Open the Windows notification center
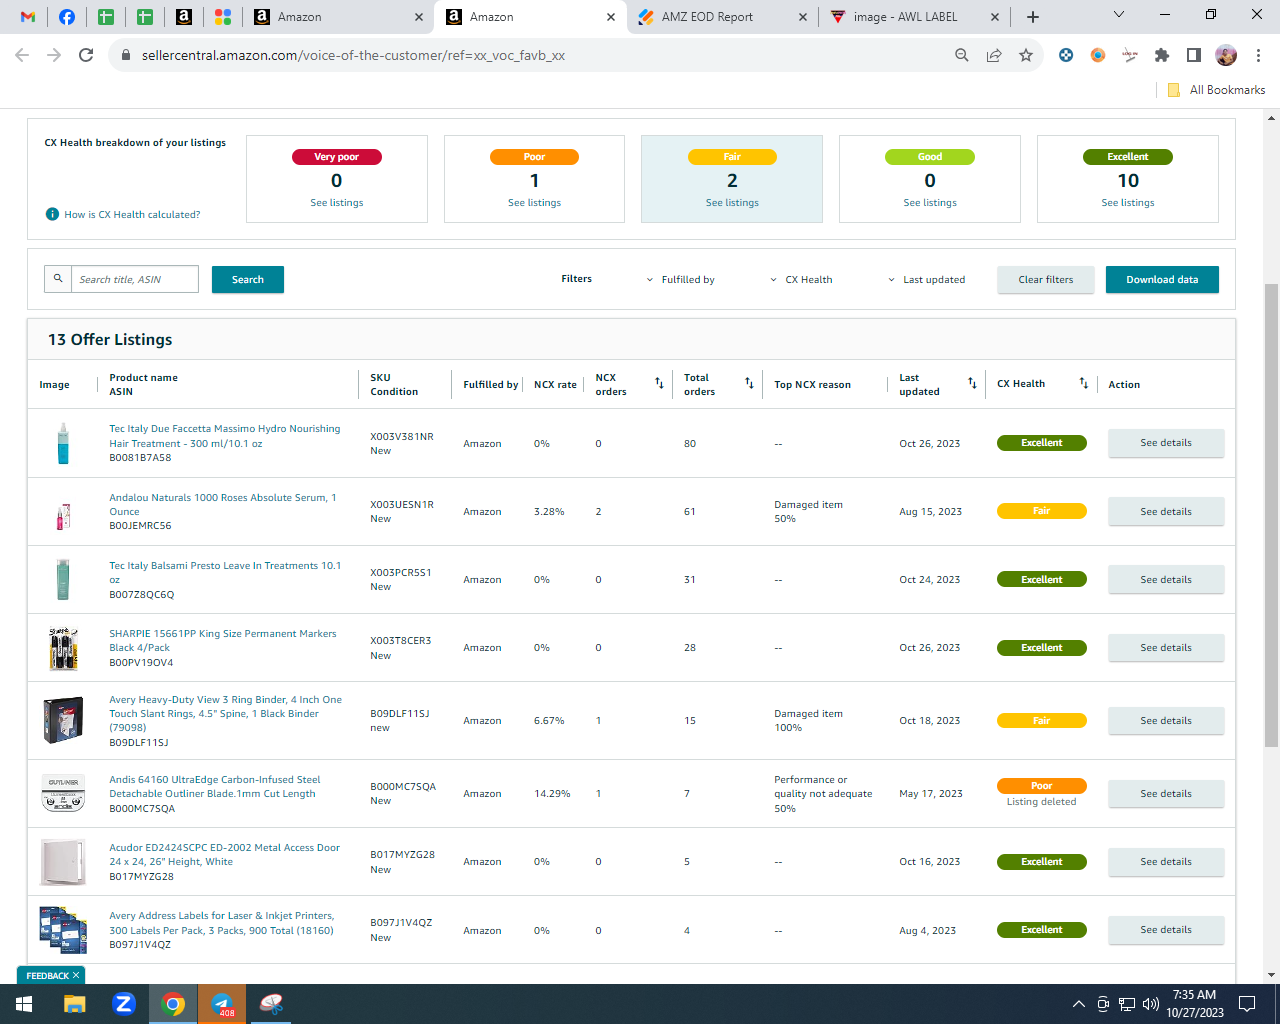This screenshot has width=1280, height=1024. [x=1247, y=1004]
